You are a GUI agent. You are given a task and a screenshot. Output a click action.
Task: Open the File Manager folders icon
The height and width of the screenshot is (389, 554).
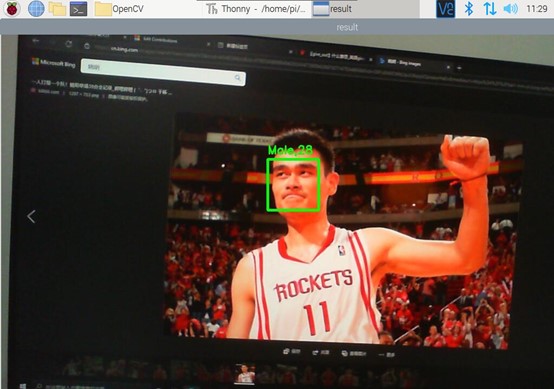point(57,9)
